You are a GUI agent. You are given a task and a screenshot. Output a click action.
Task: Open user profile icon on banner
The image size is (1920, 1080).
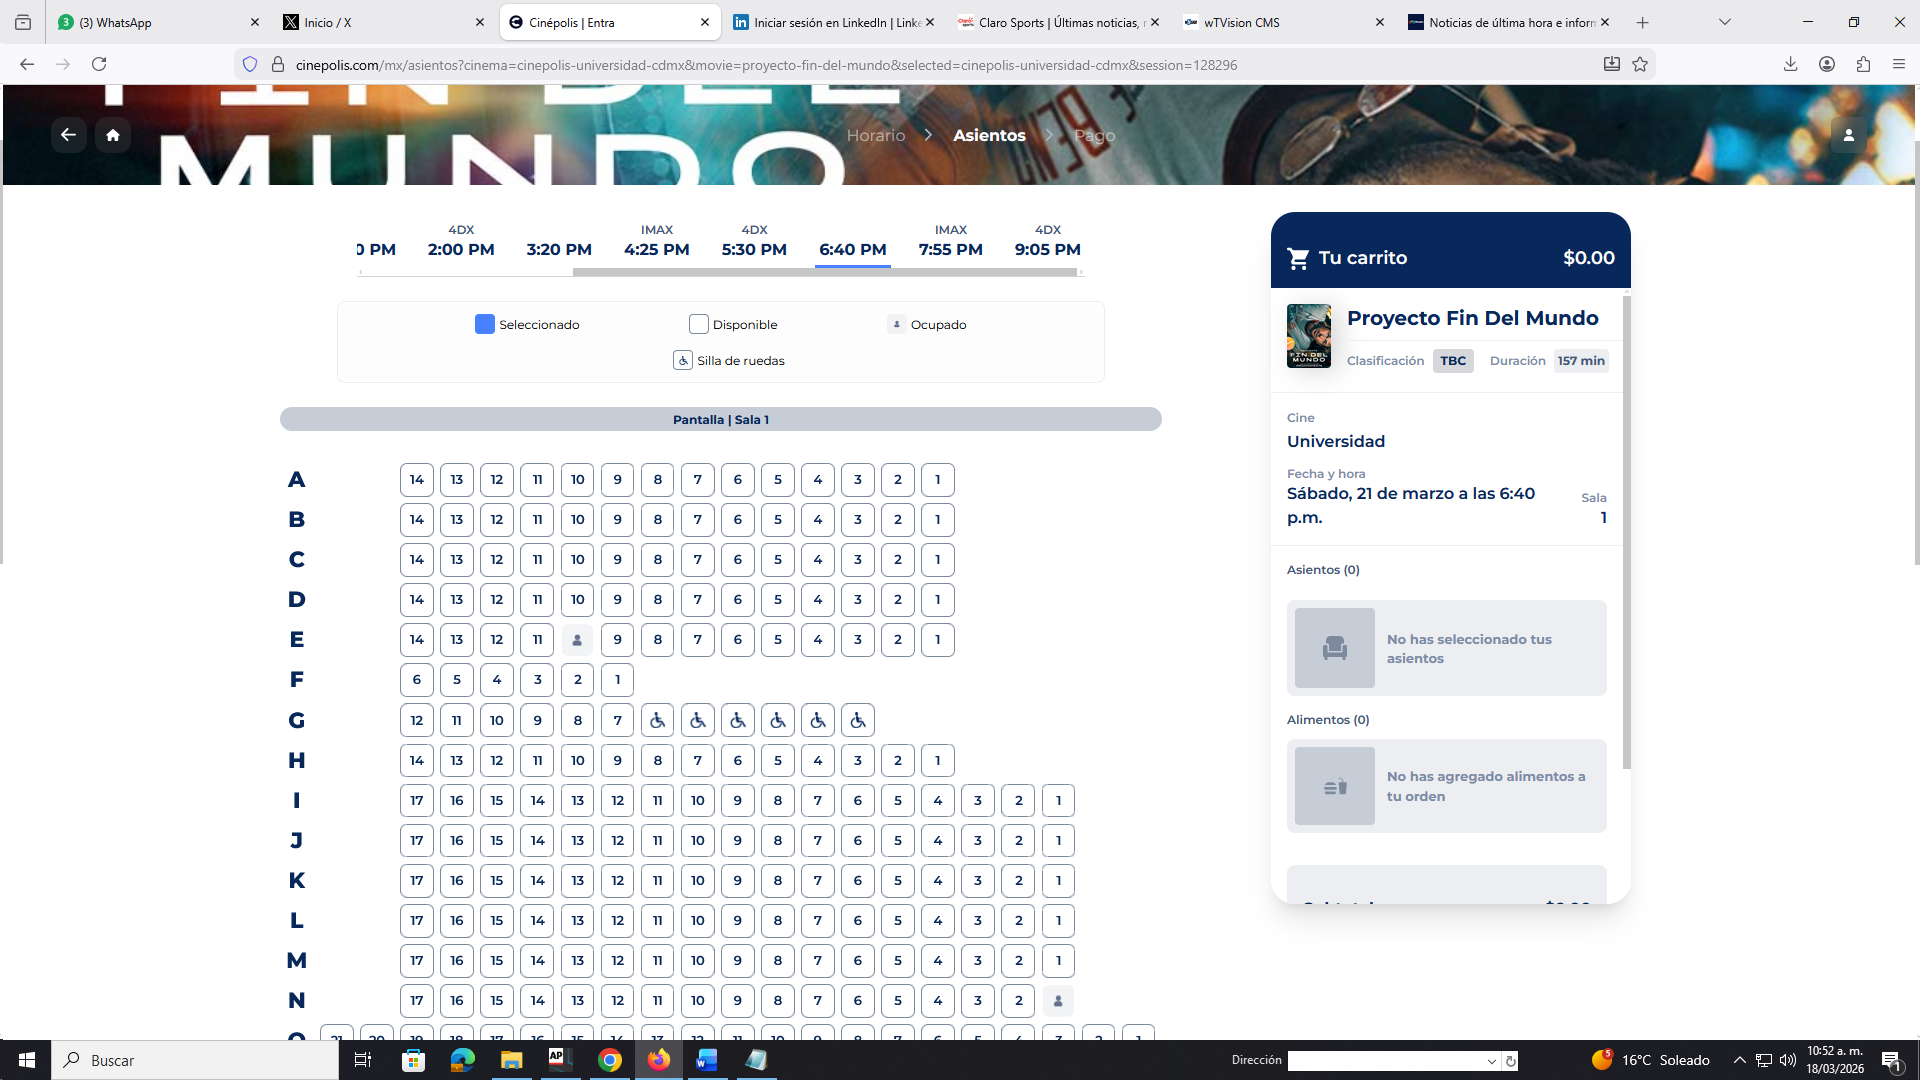(x=1848, y=135)
